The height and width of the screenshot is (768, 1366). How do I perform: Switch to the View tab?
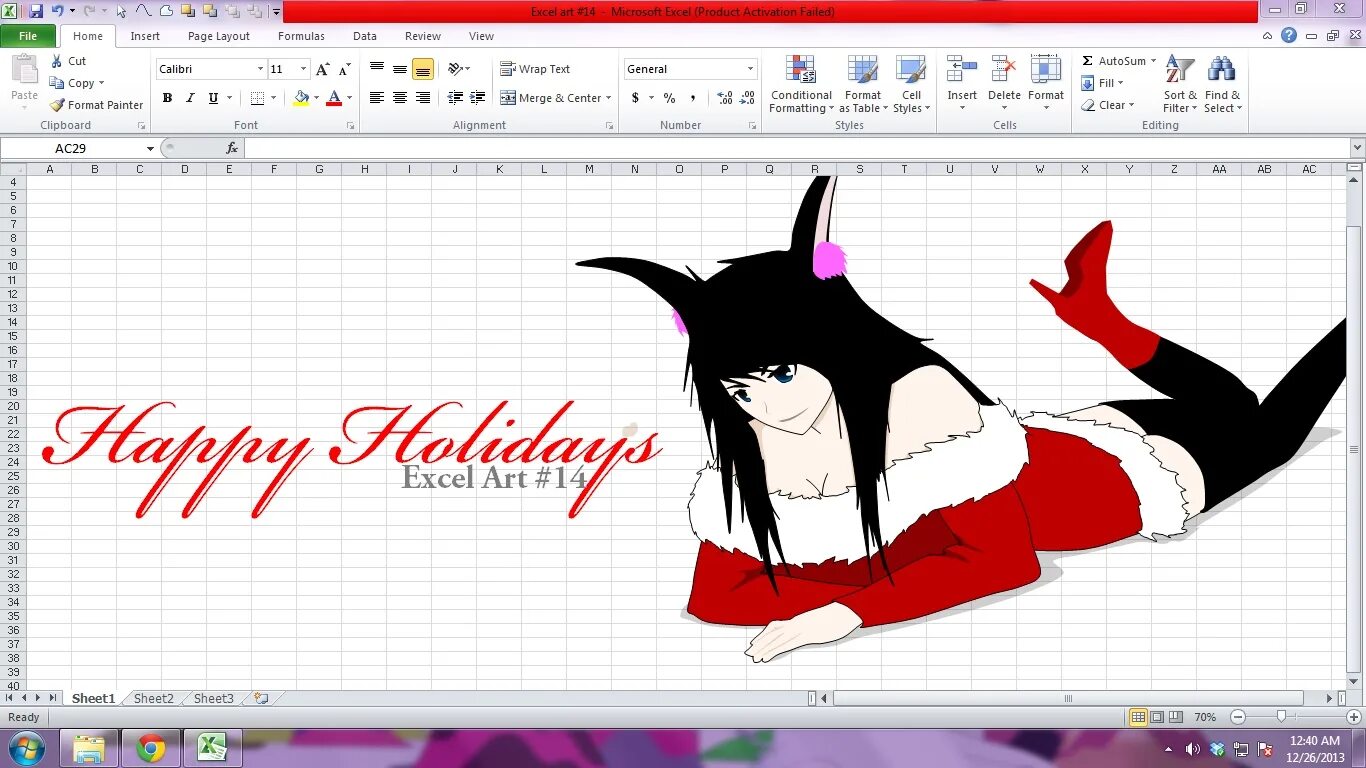tap(481, 36)
